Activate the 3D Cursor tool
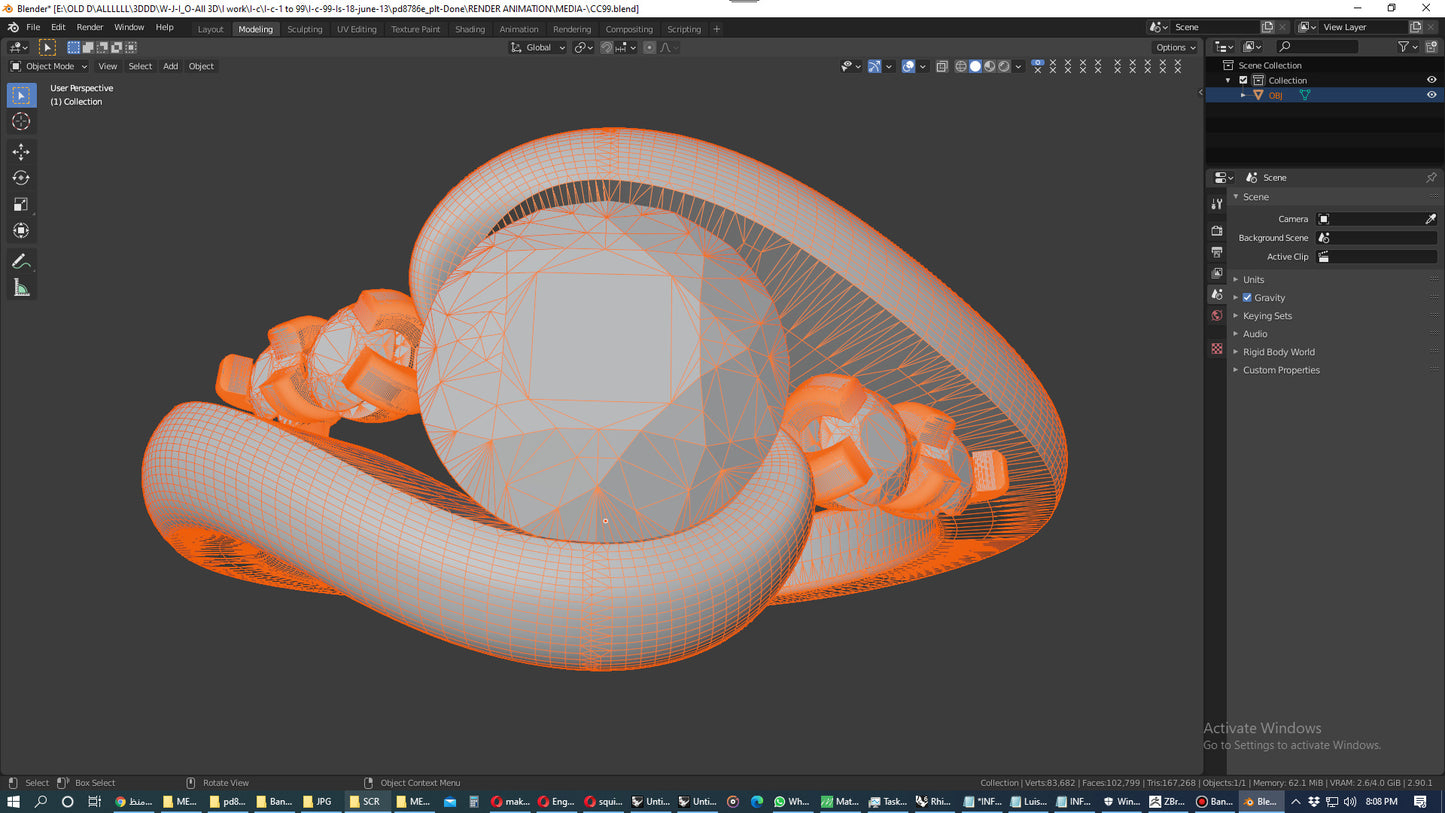The width and height of the screenshot is (1445, 813). (21, 121)
